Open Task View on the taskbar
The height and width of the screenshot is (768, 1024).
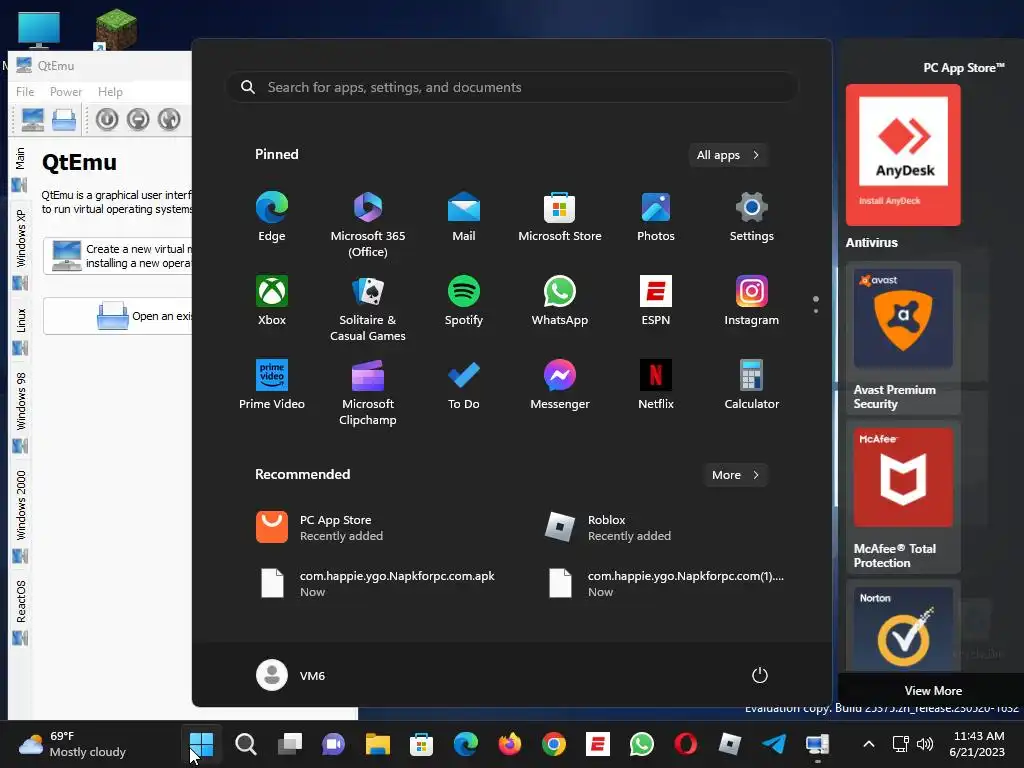point(289,744)
